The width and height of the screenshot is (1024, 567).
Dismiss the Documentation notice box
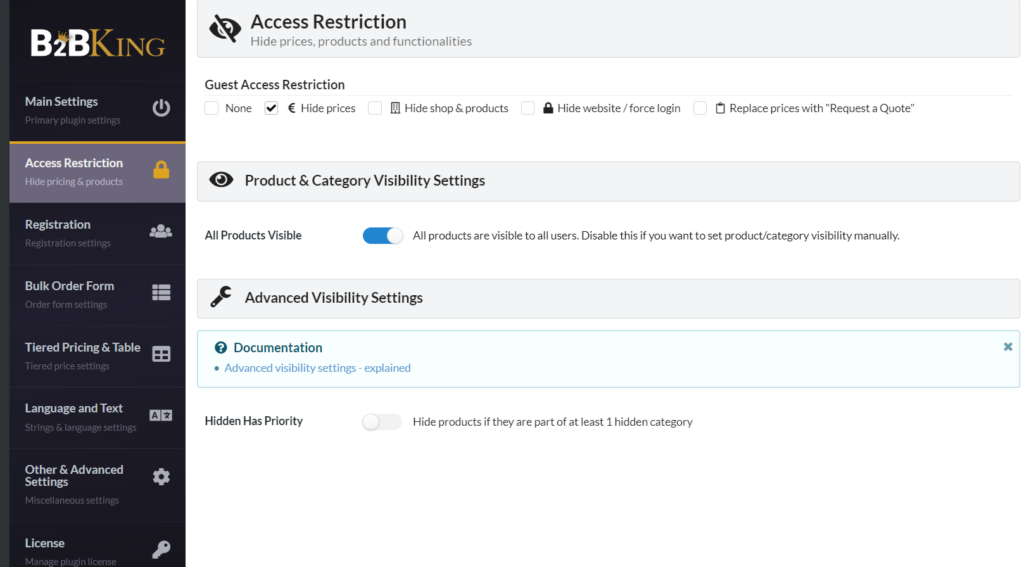tap(1007, 346)
